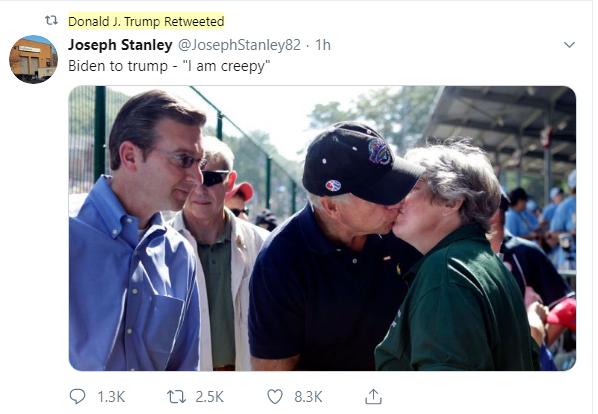Click empty space below the profile avatar

pyautogui.click(x=33, y=229)
